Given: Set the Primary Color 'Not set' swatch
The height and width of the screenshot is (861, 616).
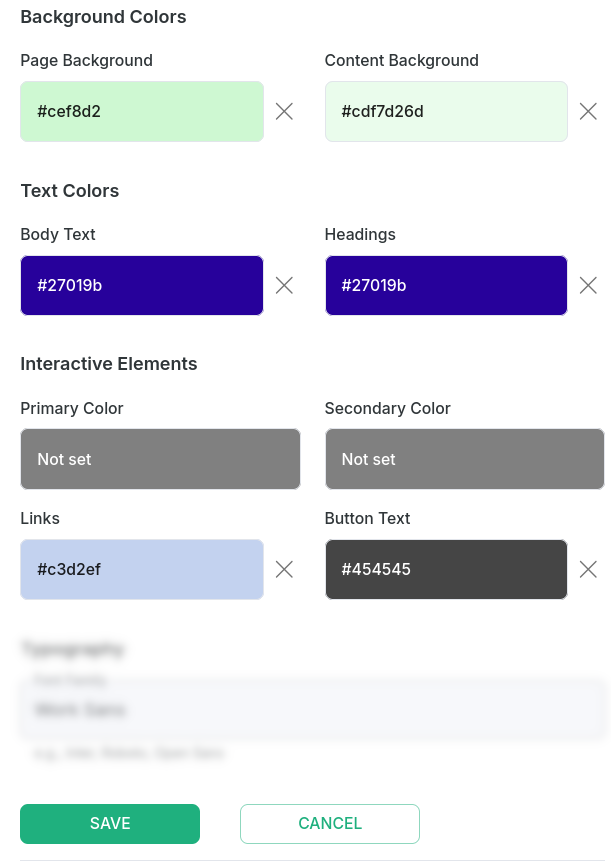Looking at the screenshot, I should (x=160, y=459).
